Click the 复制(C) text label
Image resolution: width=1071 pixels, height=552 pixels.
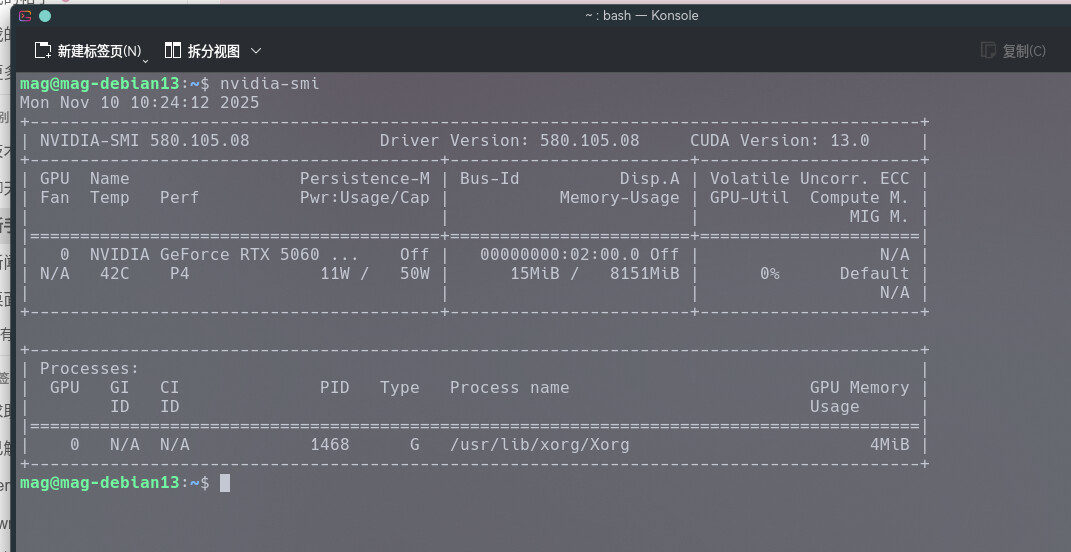pyautogui.click(x=1023, y=51)
